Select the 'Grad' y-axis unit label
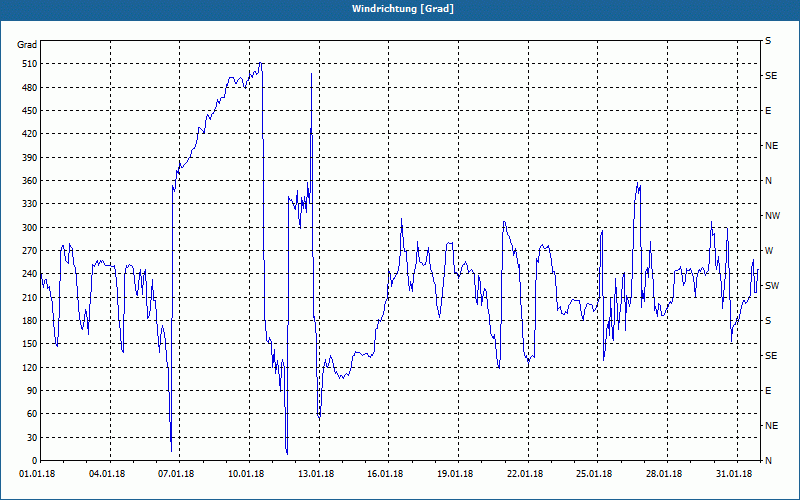Viewport: 800px width, 500px height. tap(27, 45)
